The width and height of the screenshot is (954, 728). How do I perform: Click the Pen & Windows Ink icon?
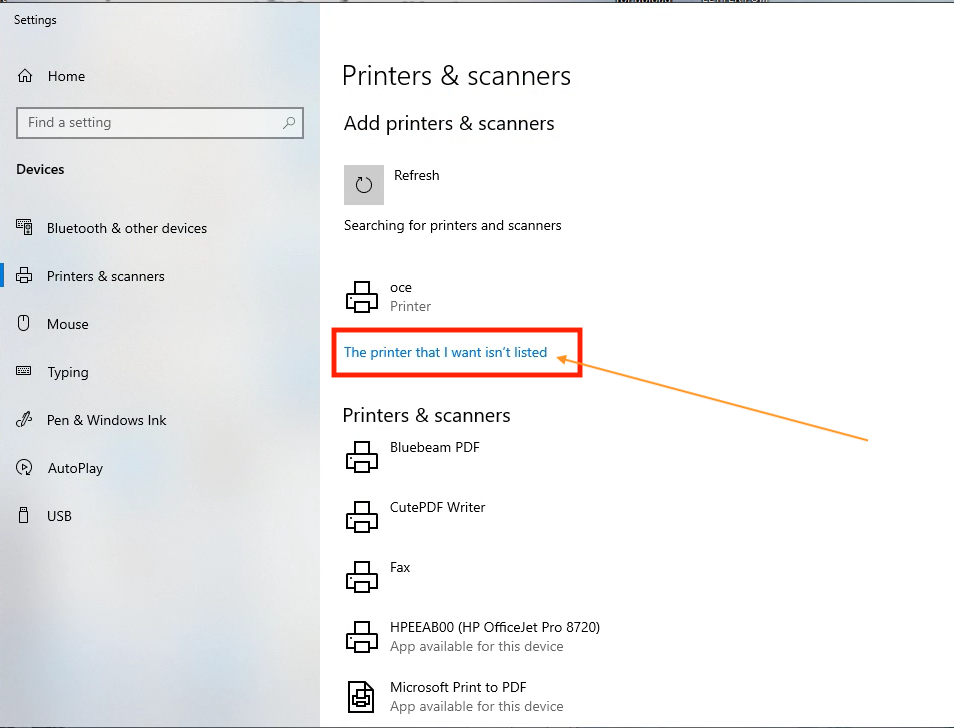point(24,419)
